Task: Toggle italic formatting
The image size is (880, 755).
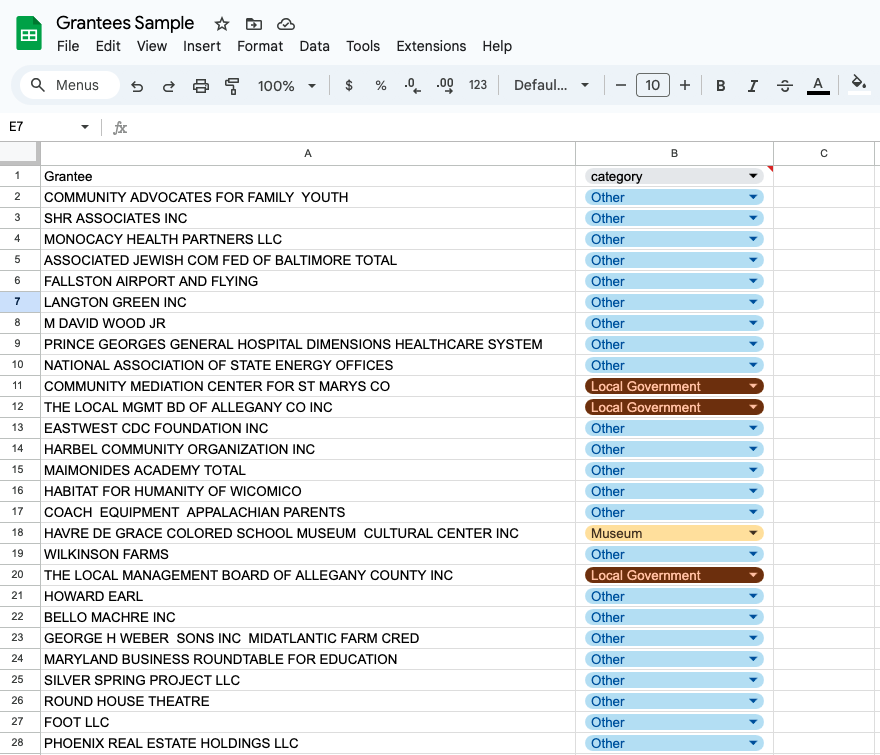Action: pos(753,86)
